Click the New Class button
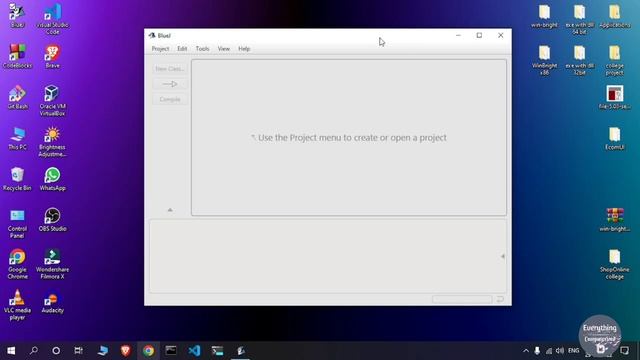The width and height of the screenshot is (640, 360). [x=170, y=69]
